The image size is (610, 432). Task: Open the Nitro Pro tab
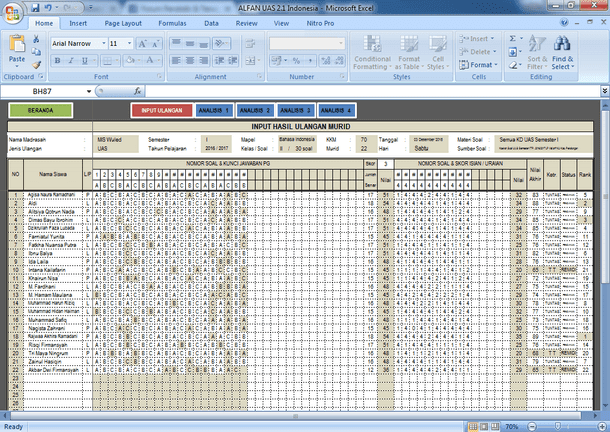click(x=320, y=23)
